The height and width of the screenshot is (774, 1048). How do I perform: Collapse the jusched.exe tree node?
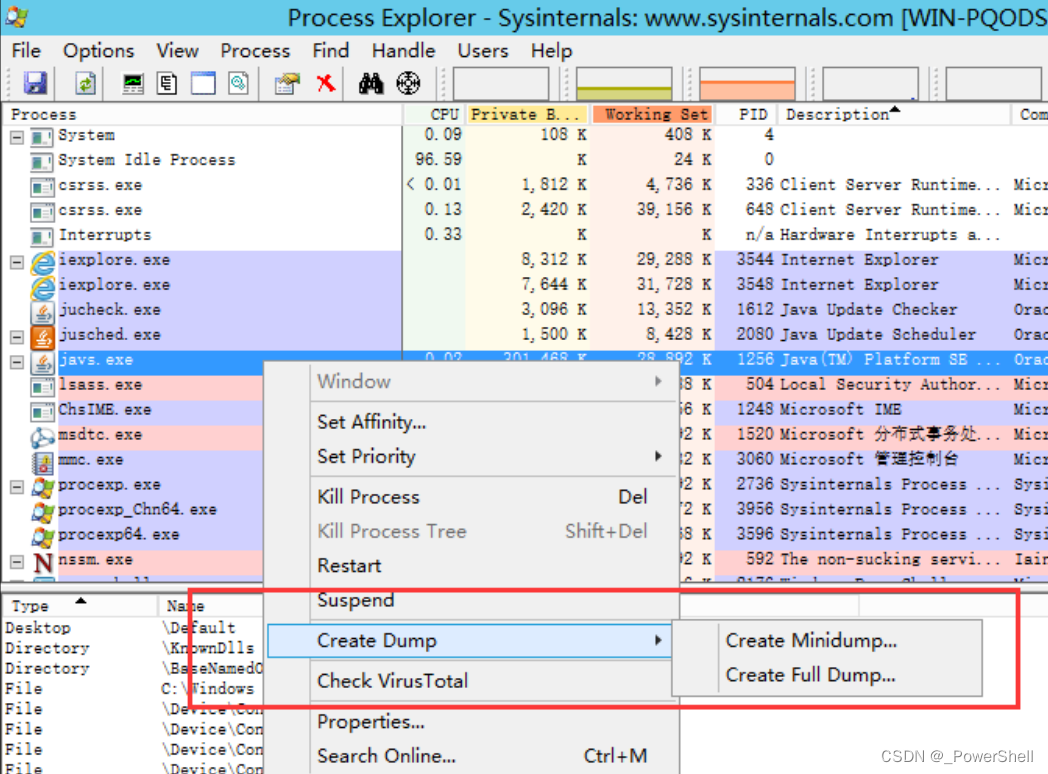click(17, 337)
